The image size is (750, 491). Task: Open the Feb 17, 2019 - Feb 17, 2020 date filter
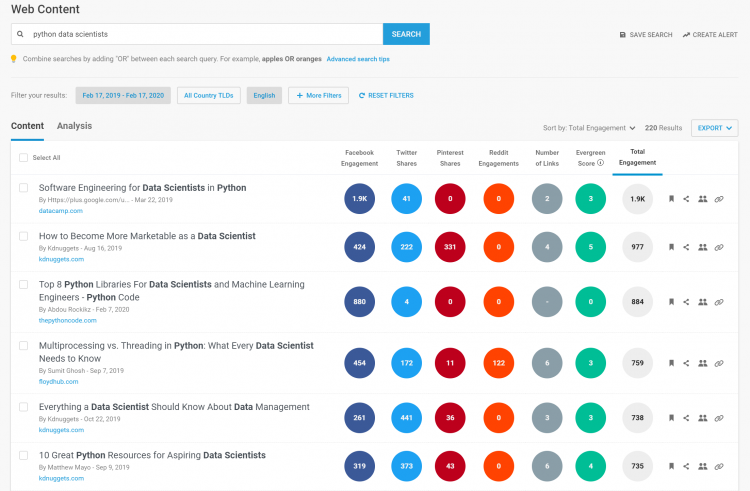click(x=123, y=96)
